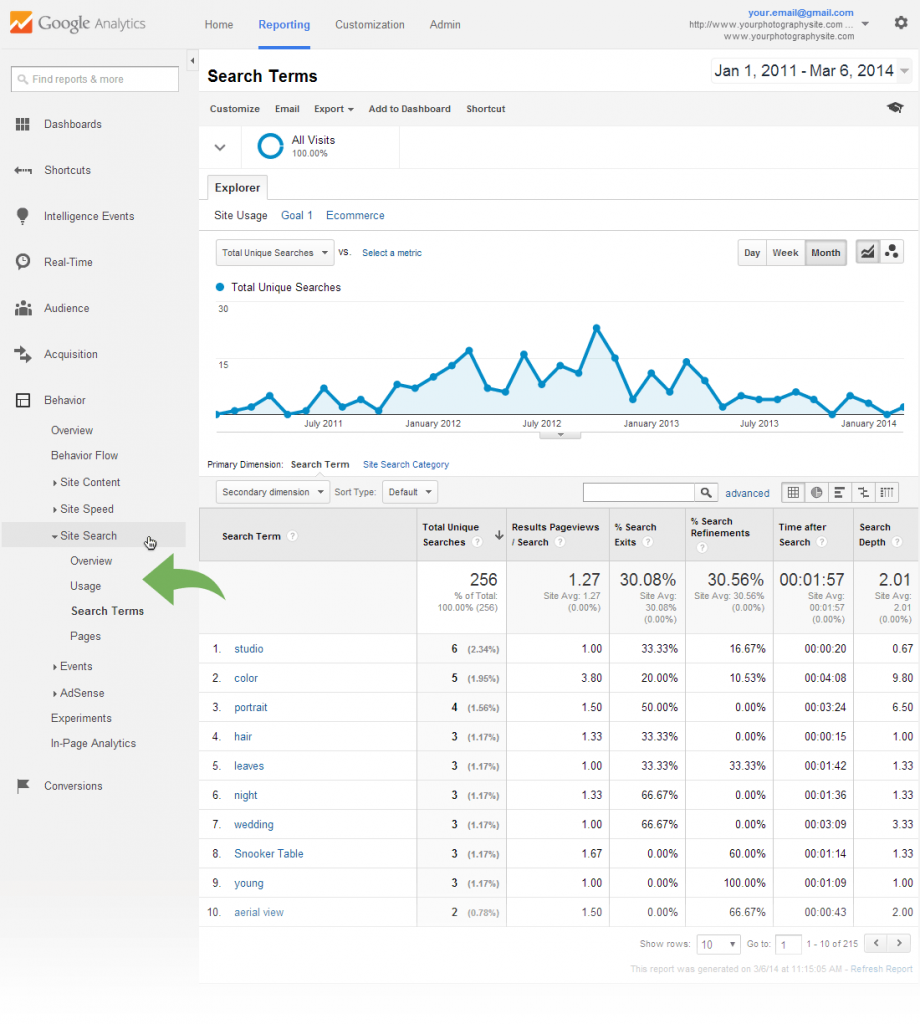
Task: Click the search magnifier in the filter box
Action: [x=707, y=492]
